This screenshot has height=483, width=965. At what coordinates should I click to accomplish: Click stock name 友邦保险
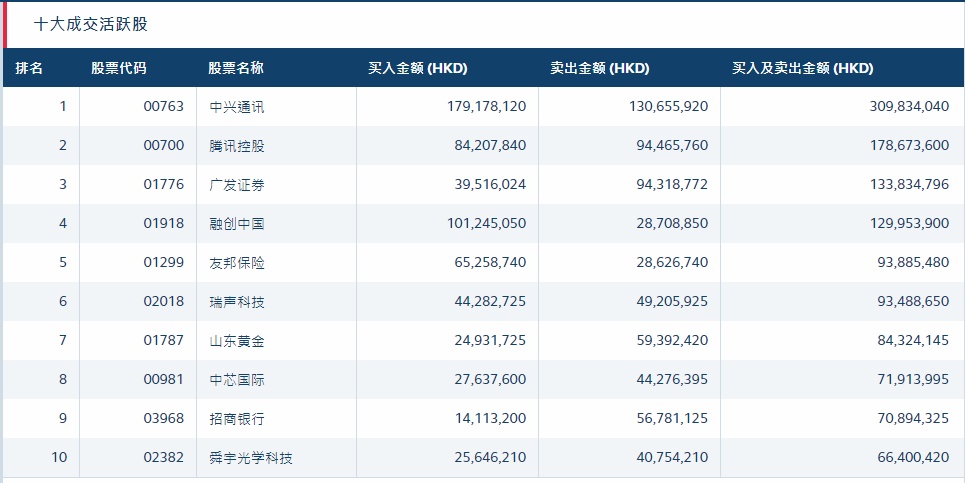(x=237, y=263)
